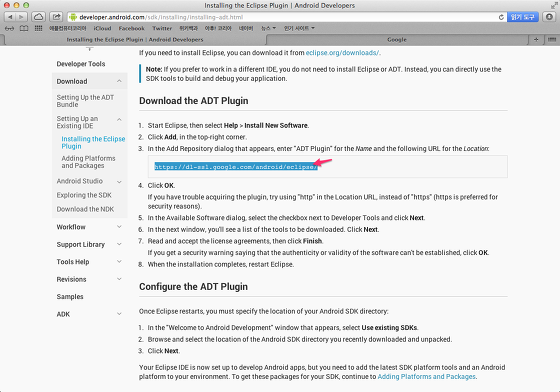Collapse the Download section chevron
560x392 pixels.
click(x=119, y=81)
